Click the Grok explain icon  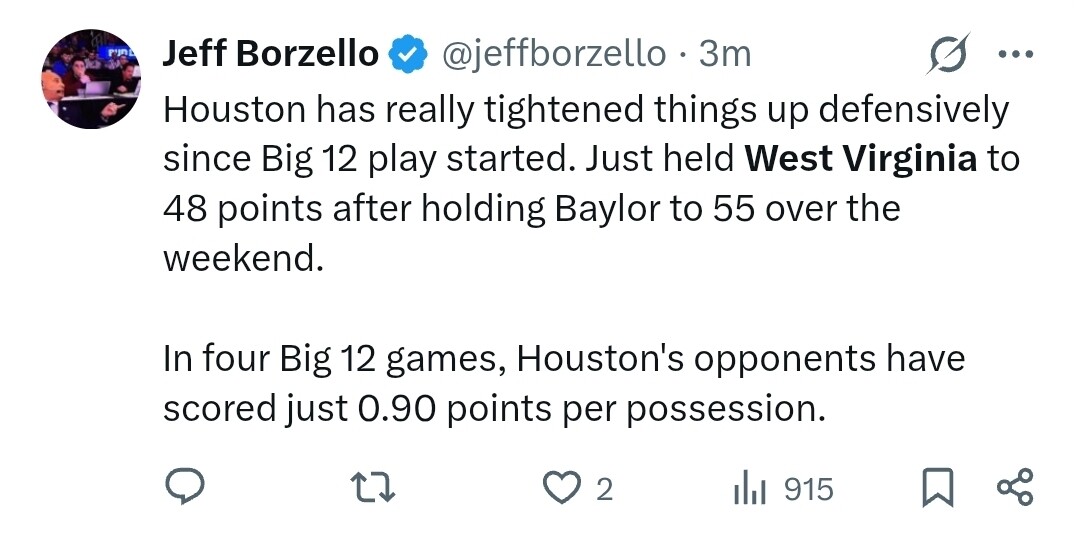[x=946, y=54]
